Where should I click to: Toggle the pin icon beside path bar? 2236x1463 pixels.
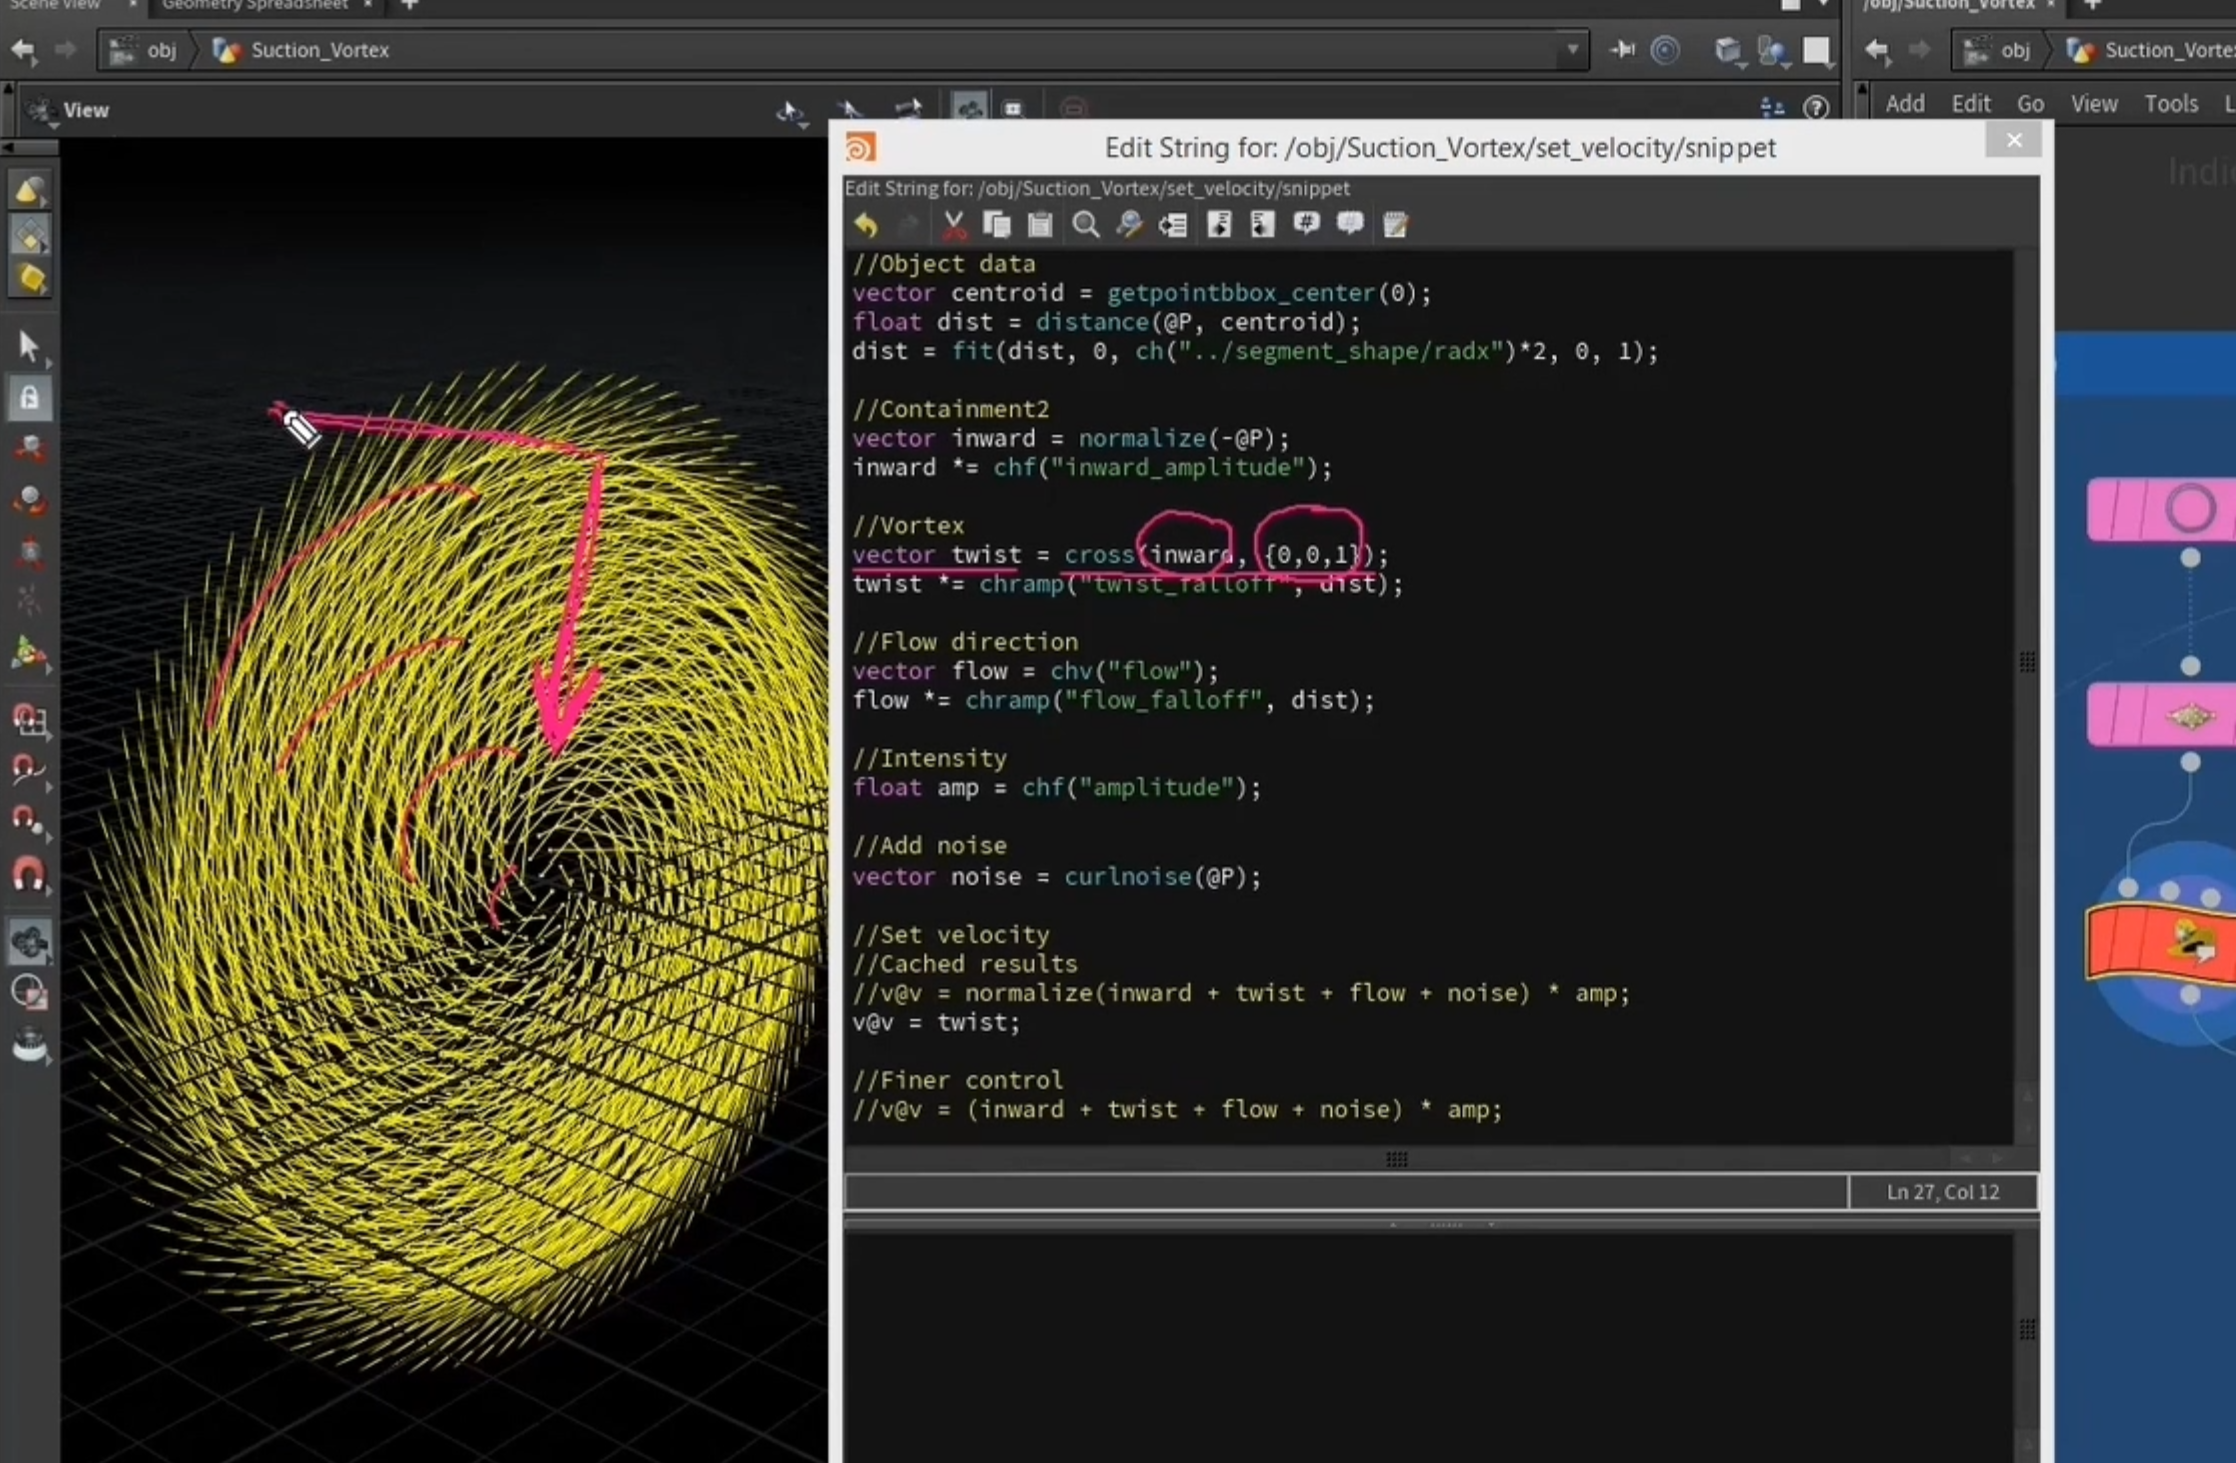1622,49
